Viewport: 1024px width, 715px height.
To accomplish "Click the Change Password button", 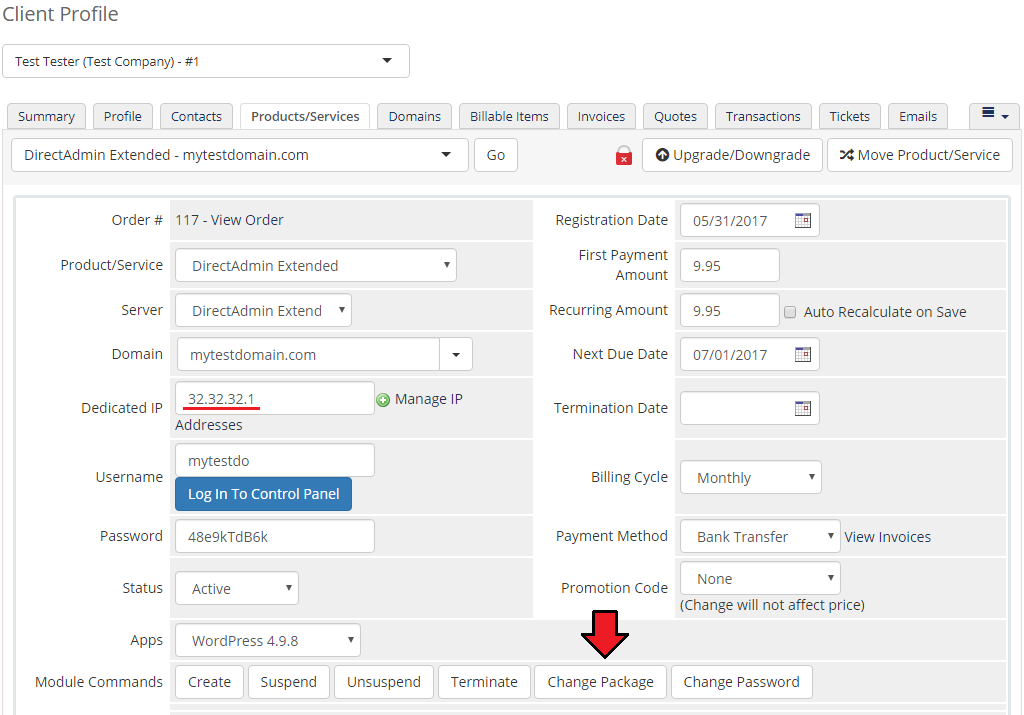I will coord(742,682).
